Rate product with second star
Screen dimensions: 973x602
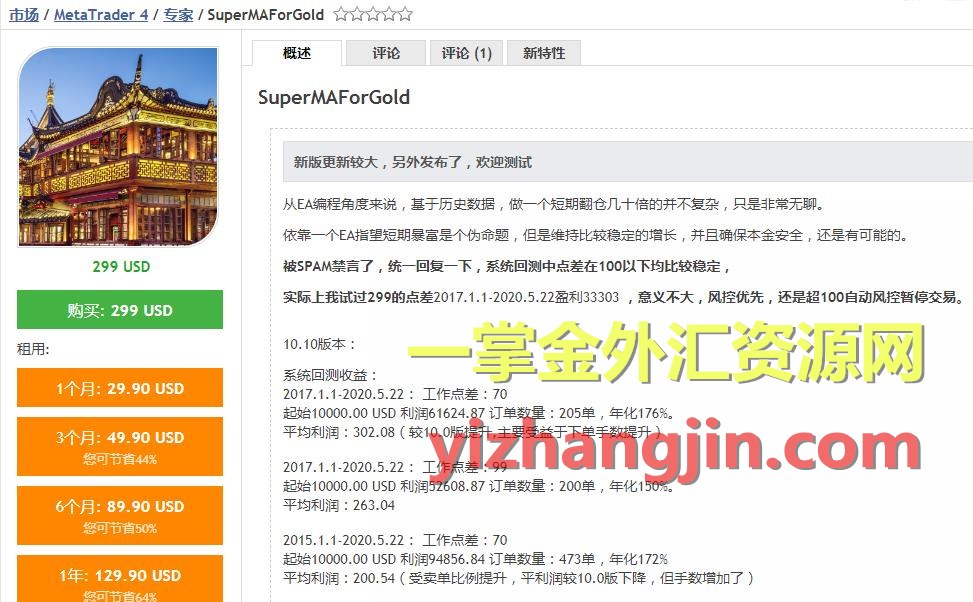pyautogui.click(x=357, y=14)
